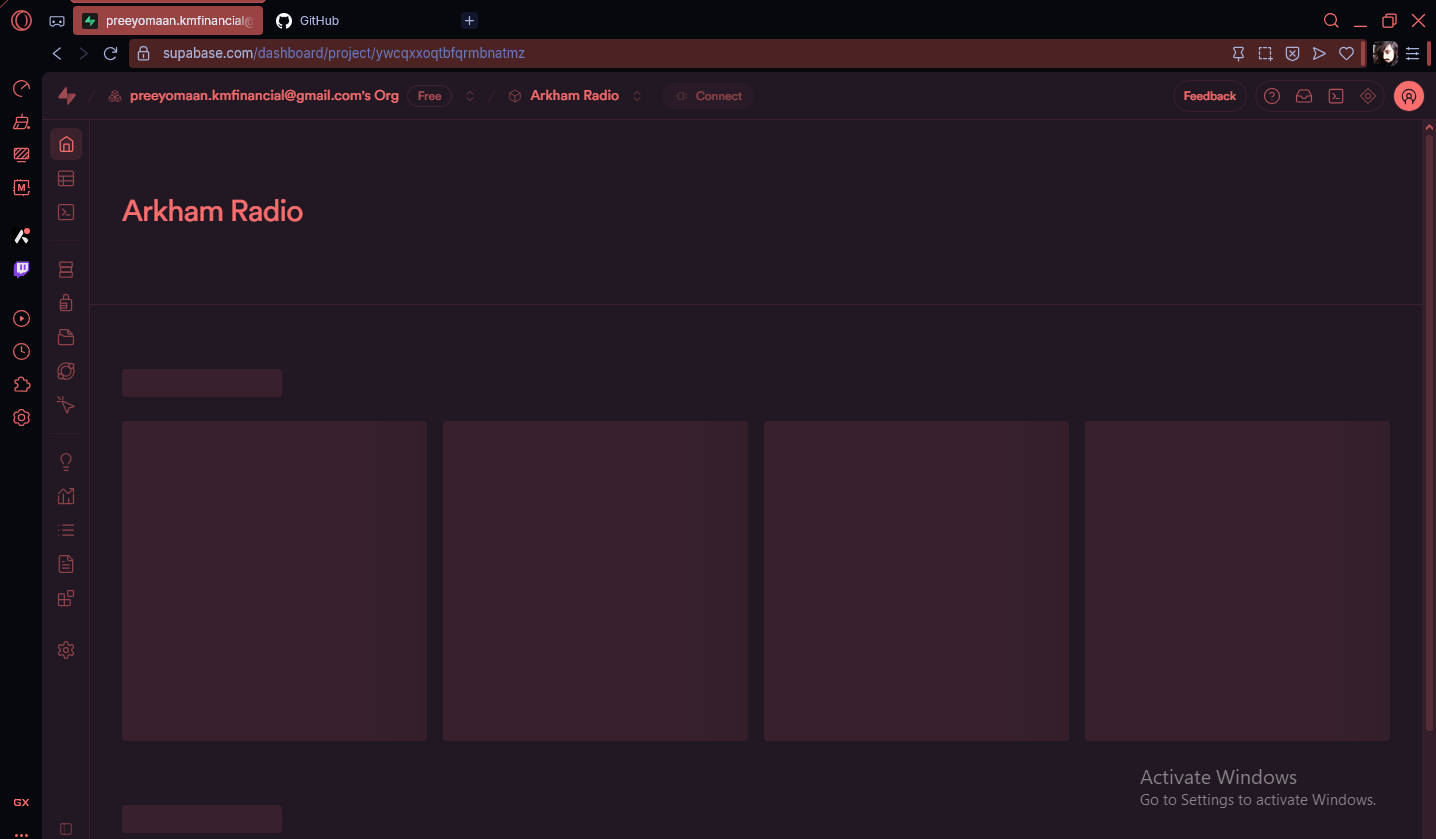Open GX Cleaner in Opera sidebar
The image size is (1436, 839).
tap(21, 122)
